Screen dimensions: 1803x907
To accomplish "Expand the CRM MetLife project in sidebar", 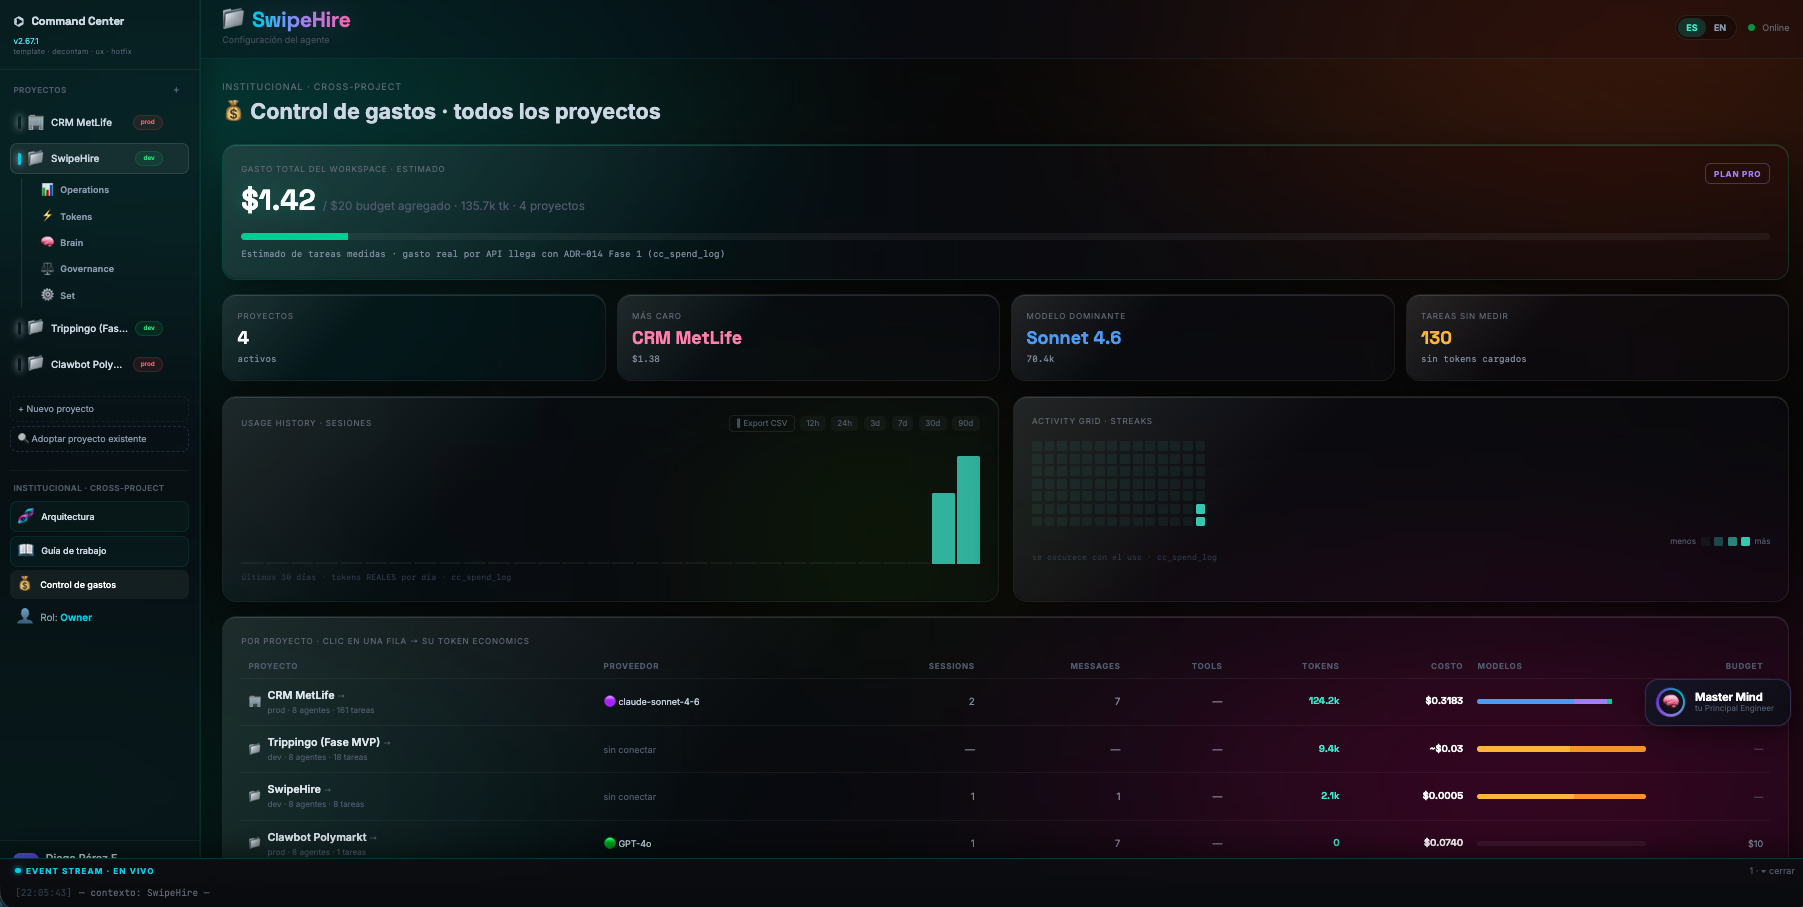I will point(19,122).
